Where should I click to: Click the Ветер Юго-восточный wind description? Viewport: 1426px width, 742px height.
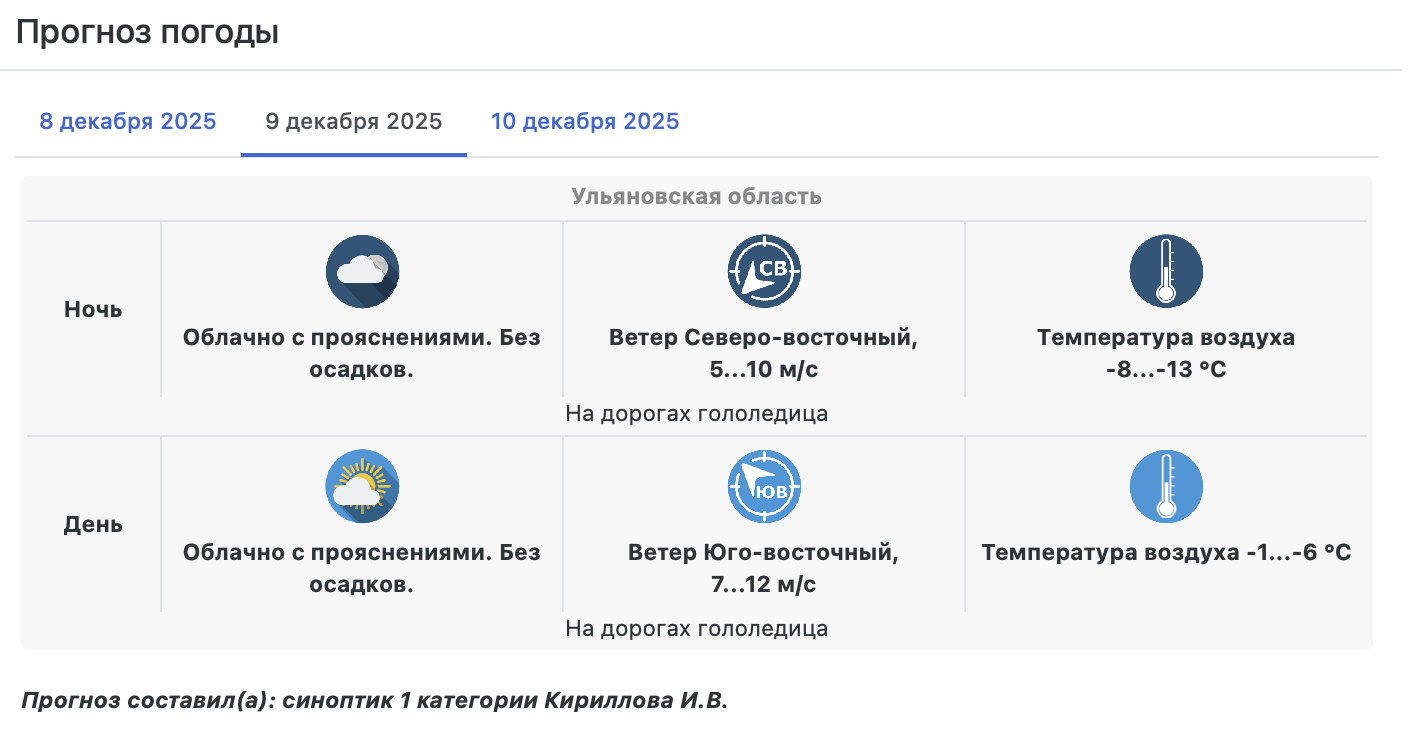[x=763, y=553]
